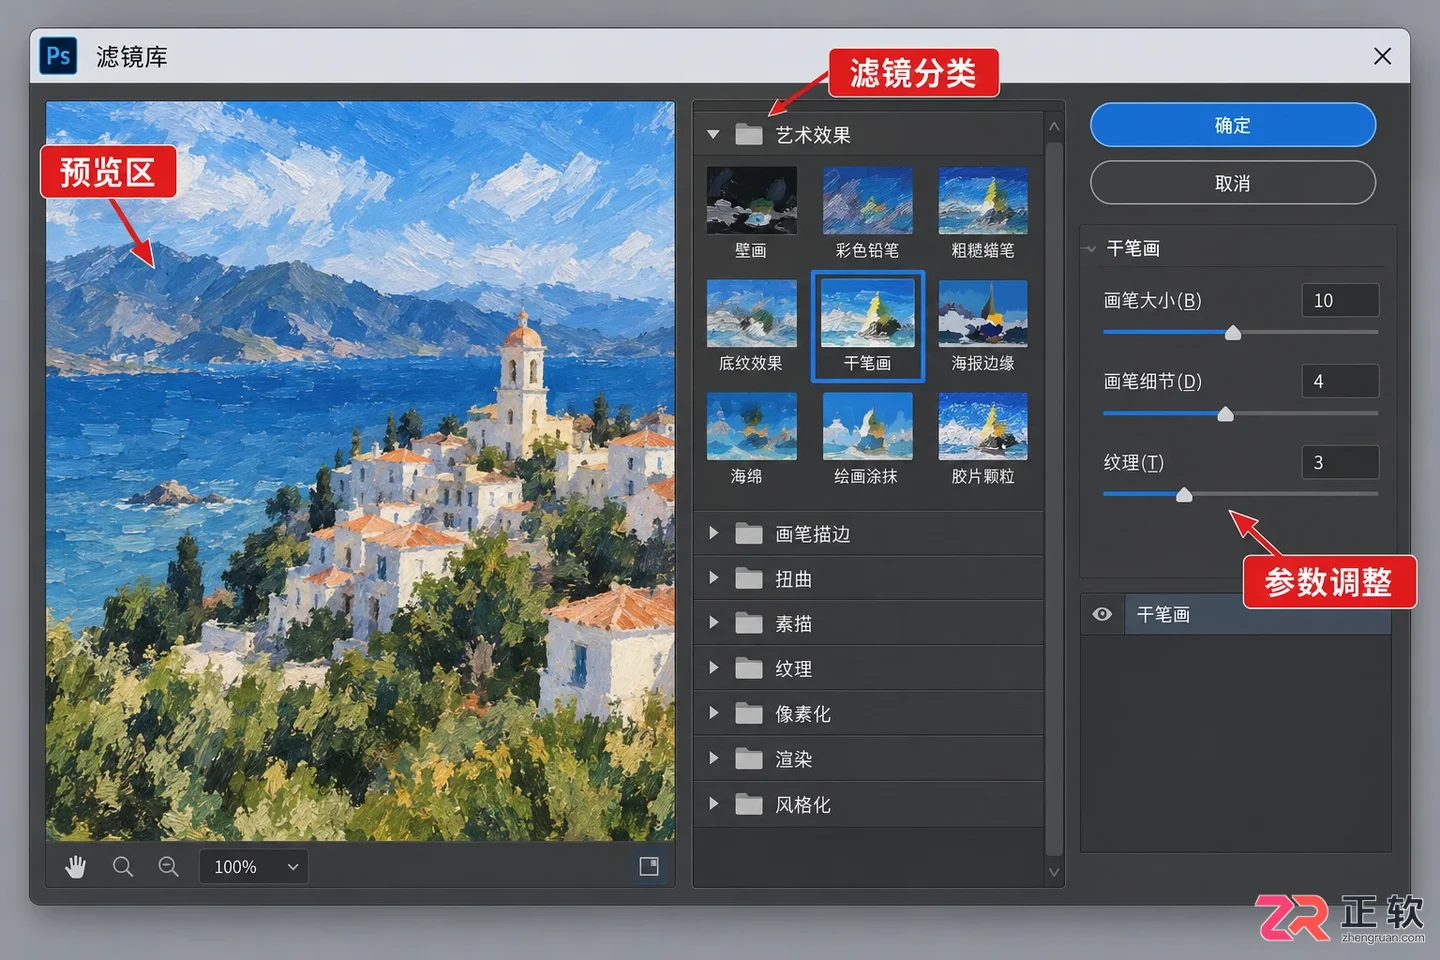Choose the 粗糙蜡笔 filter thumbnail

pyautogui.click(x=983, y=200)
